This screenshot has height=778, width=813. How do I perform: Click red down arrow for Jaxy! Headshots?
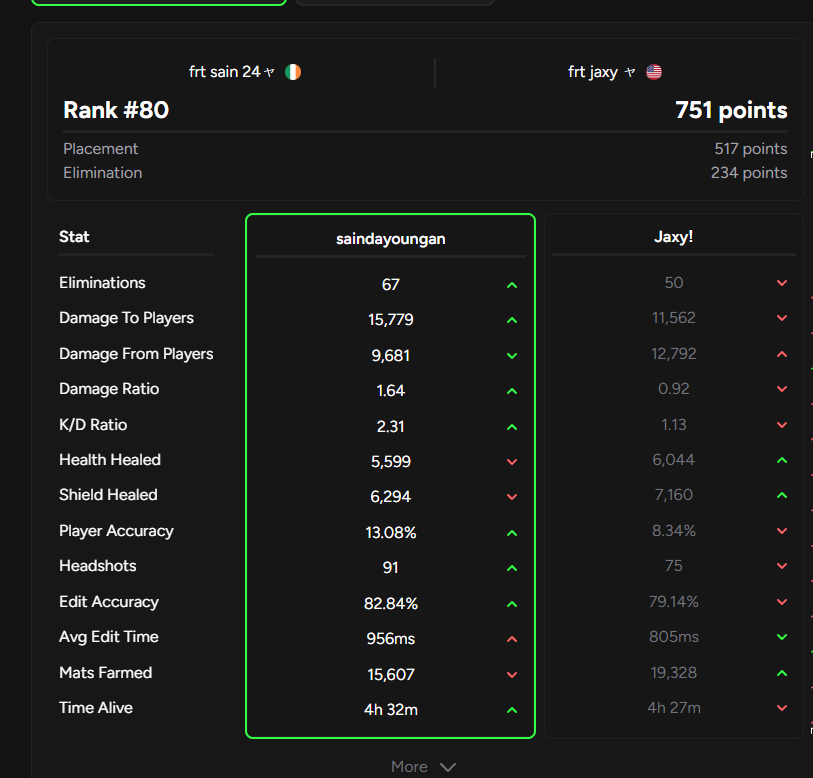coord(782,566)
